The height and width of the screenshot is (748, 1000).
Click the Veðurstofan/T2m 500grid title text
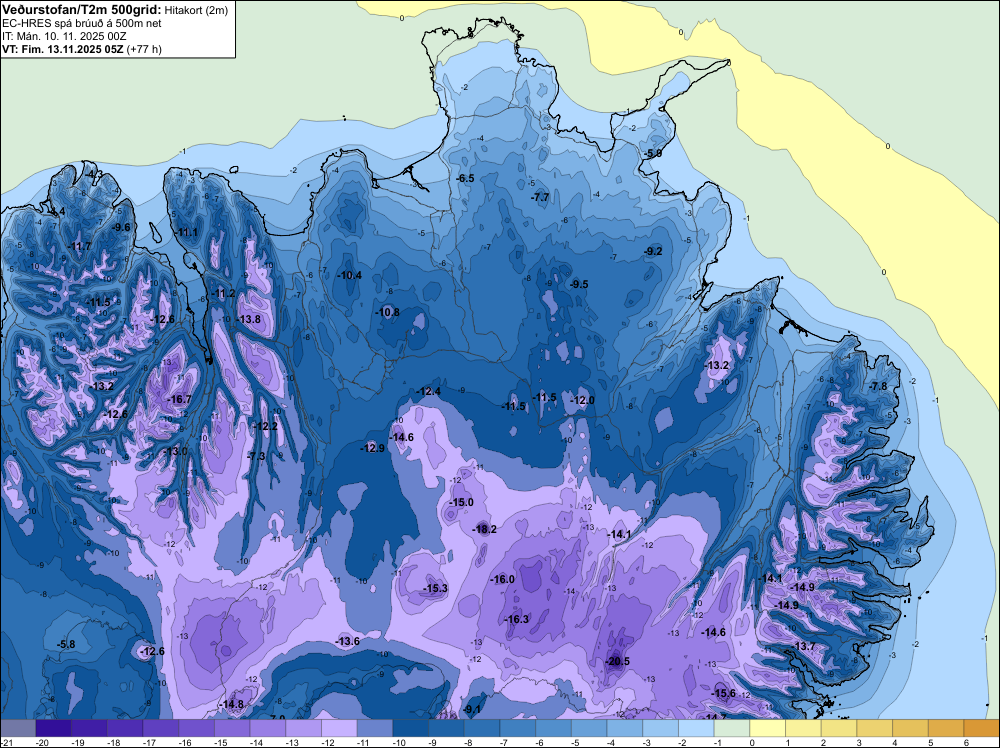(x=82, y=9)
